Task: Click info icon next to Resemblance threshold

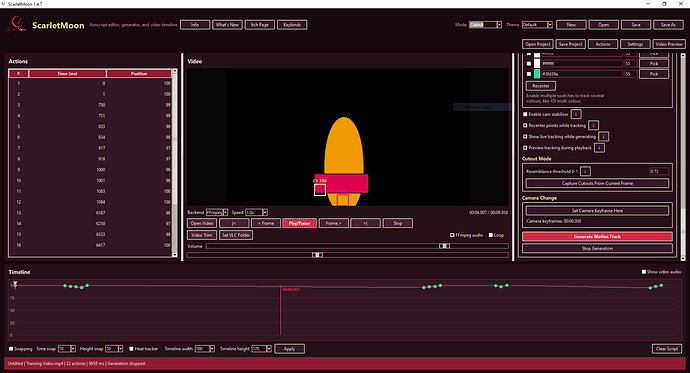Action: [x=585, y=171]
